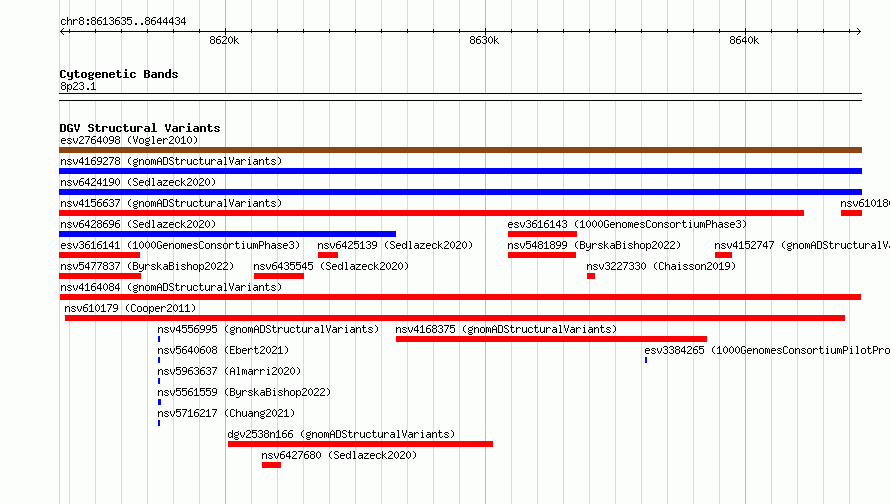Screen dimensions: 890x504
Task: Click the red bar under esv3616141
Action: tap(99, 255)
